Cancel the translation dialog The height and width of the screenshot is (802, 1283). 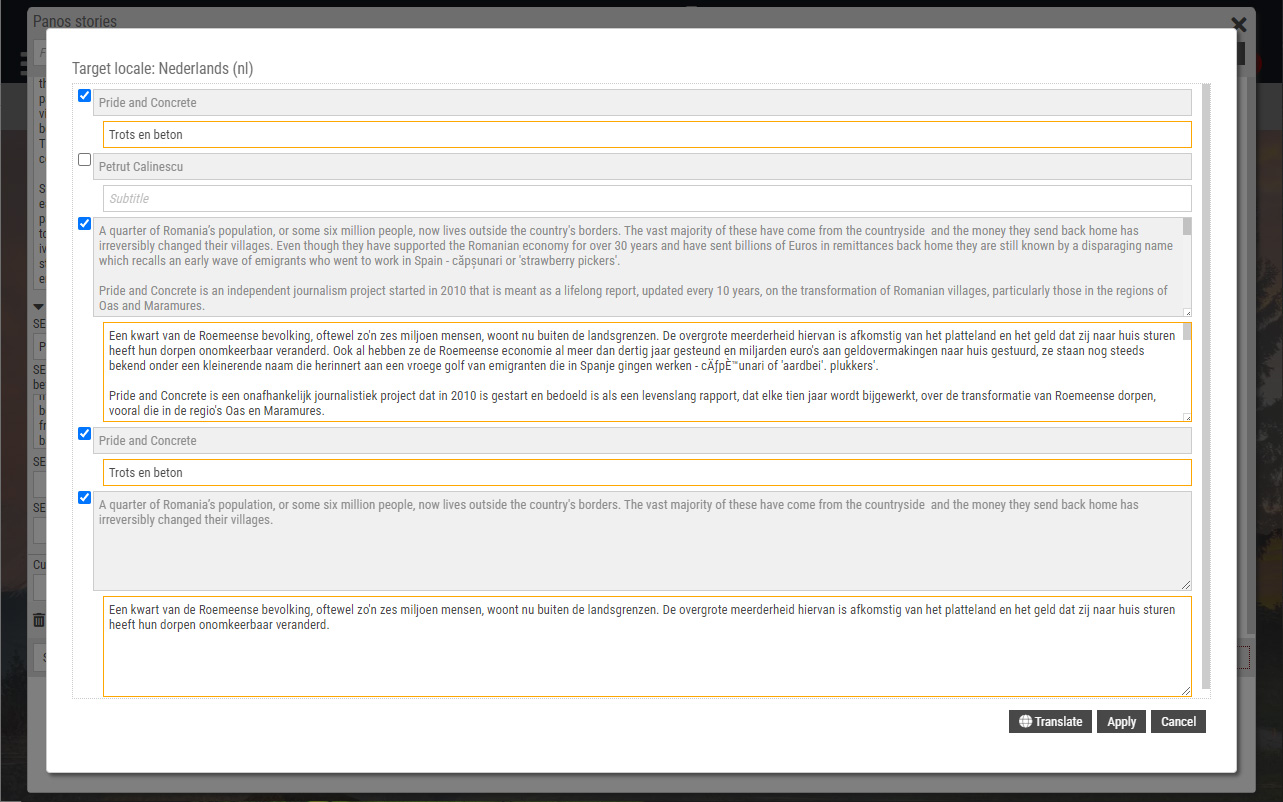click(x=1178, y=721)
